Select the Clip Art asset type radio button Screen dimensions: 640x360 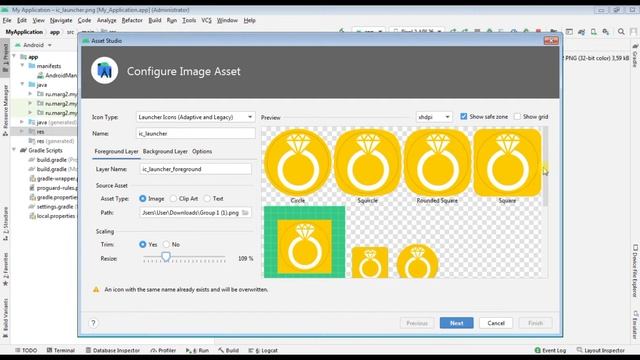[173, 199]
